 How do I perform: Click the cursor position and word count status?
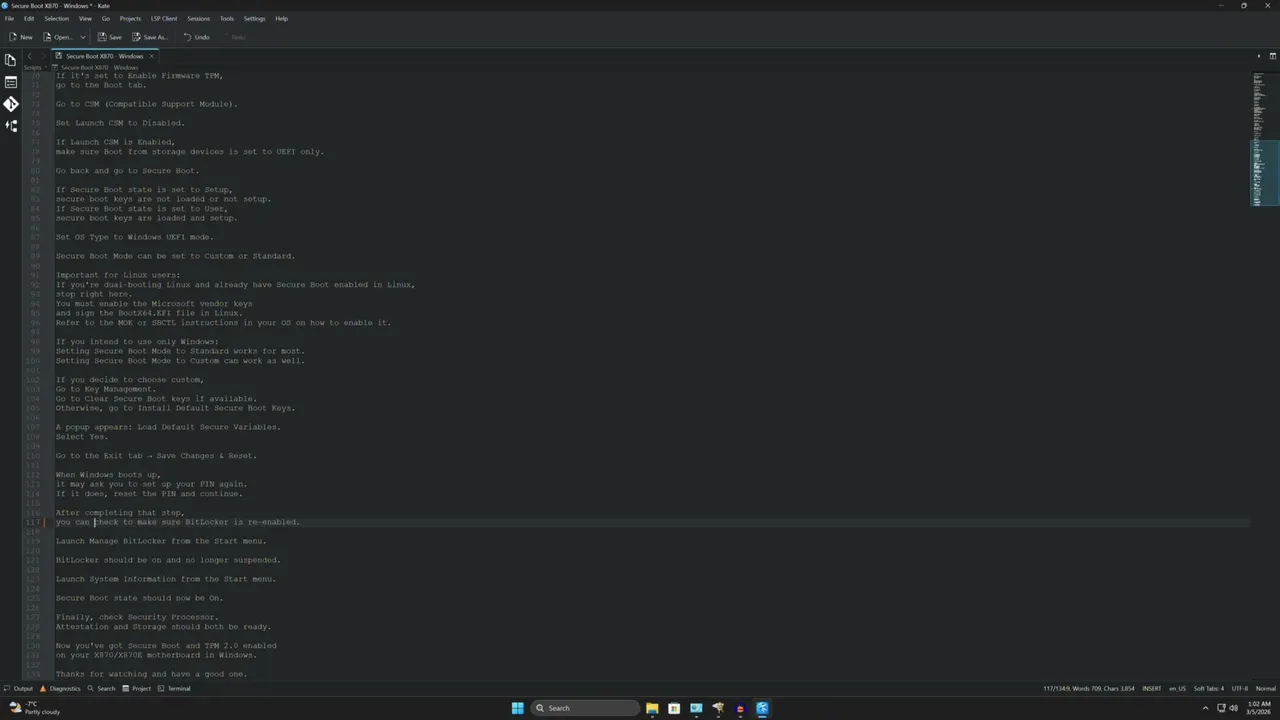click(1088, 688)
